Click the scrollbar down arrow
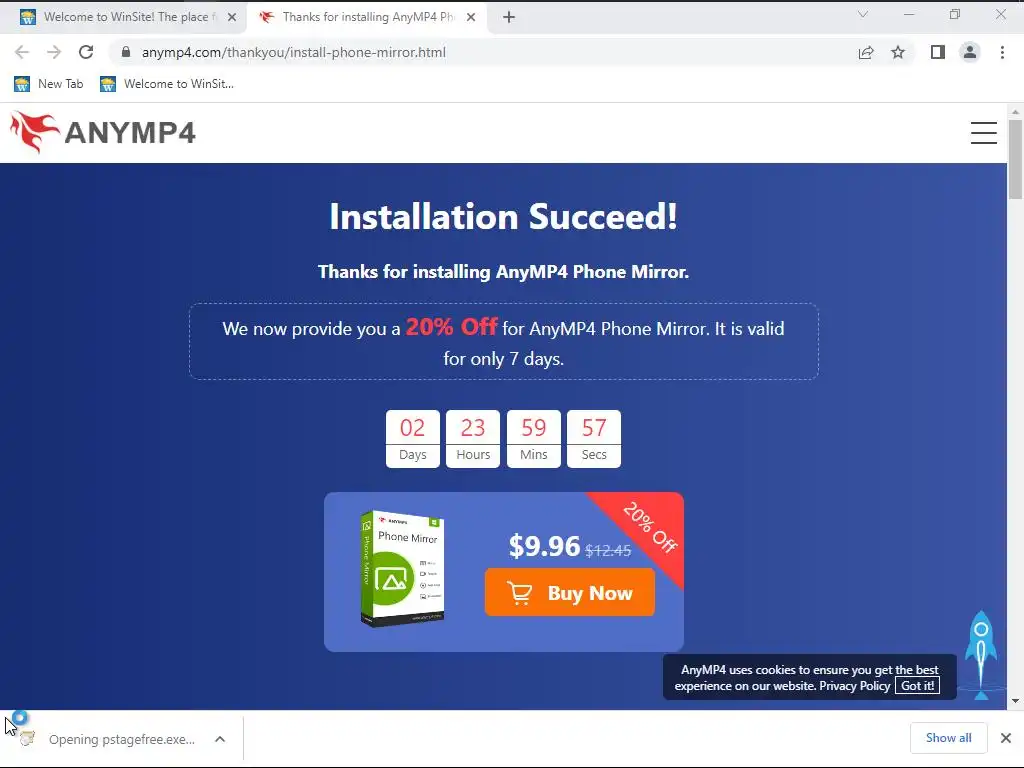This screenshot has height=768, width=1024. pyautogui.click(x=1015, y=701)
